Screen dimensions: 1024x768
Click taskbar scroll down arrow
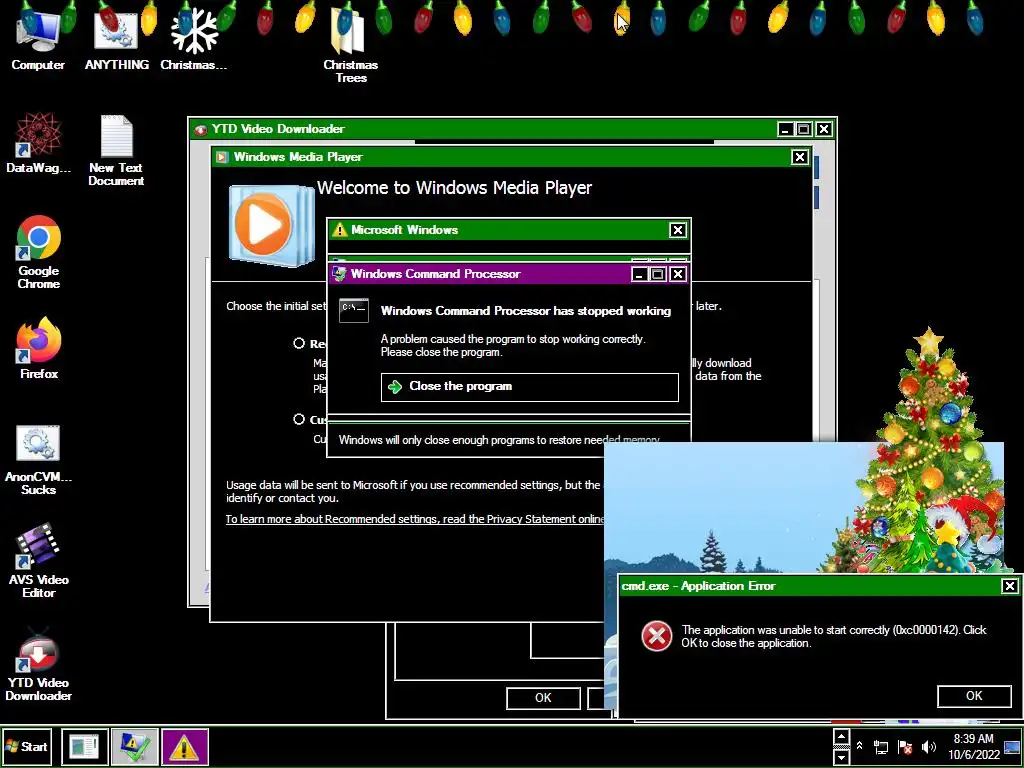point(841,756)
